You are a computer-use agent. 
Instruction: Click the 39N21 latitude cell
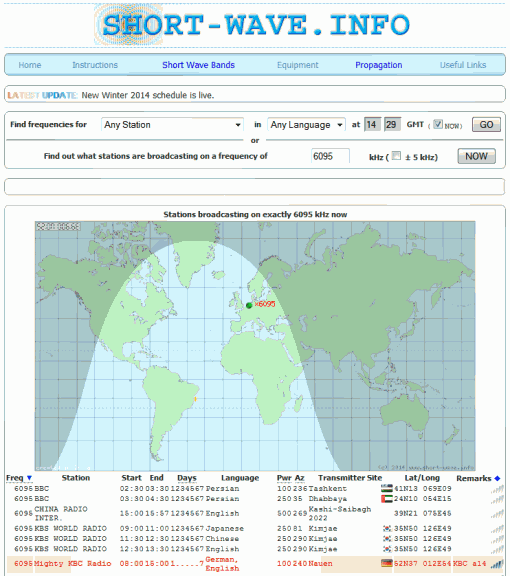tap(406, 514)
